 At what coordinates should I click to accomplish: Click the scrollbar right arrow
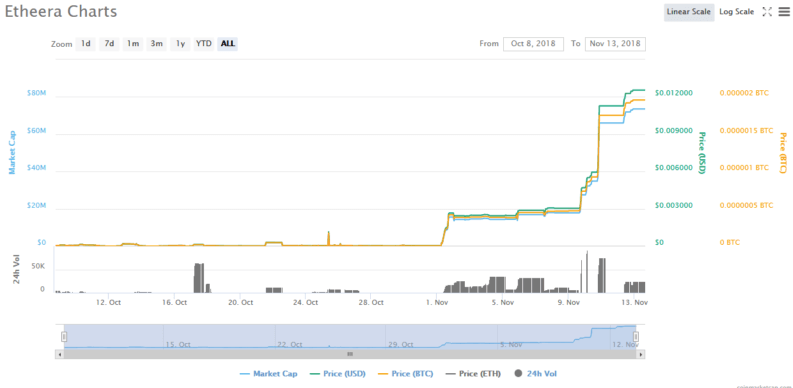point(641,354)
